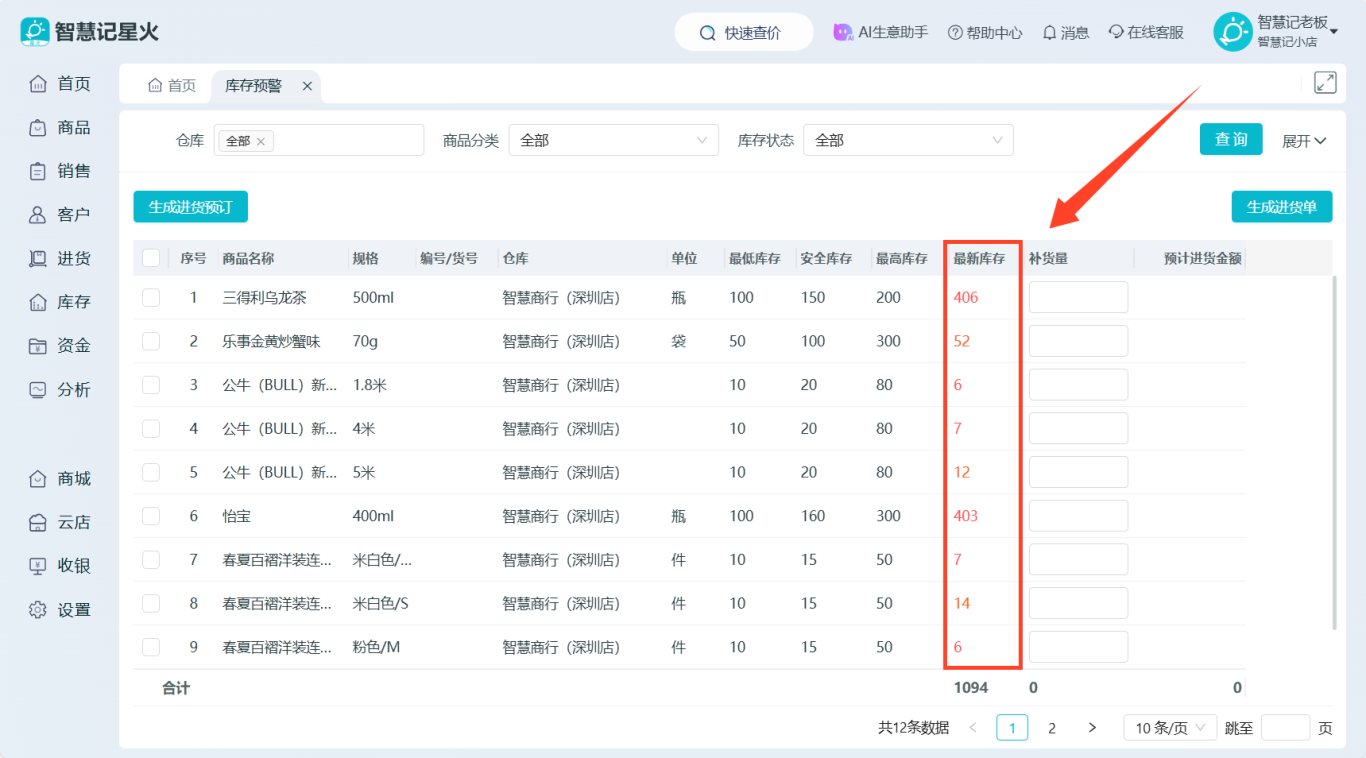Click the 安全库存 column header
Screen dimensions: 1366x758
pyautogui.click(x=826, y=258)
